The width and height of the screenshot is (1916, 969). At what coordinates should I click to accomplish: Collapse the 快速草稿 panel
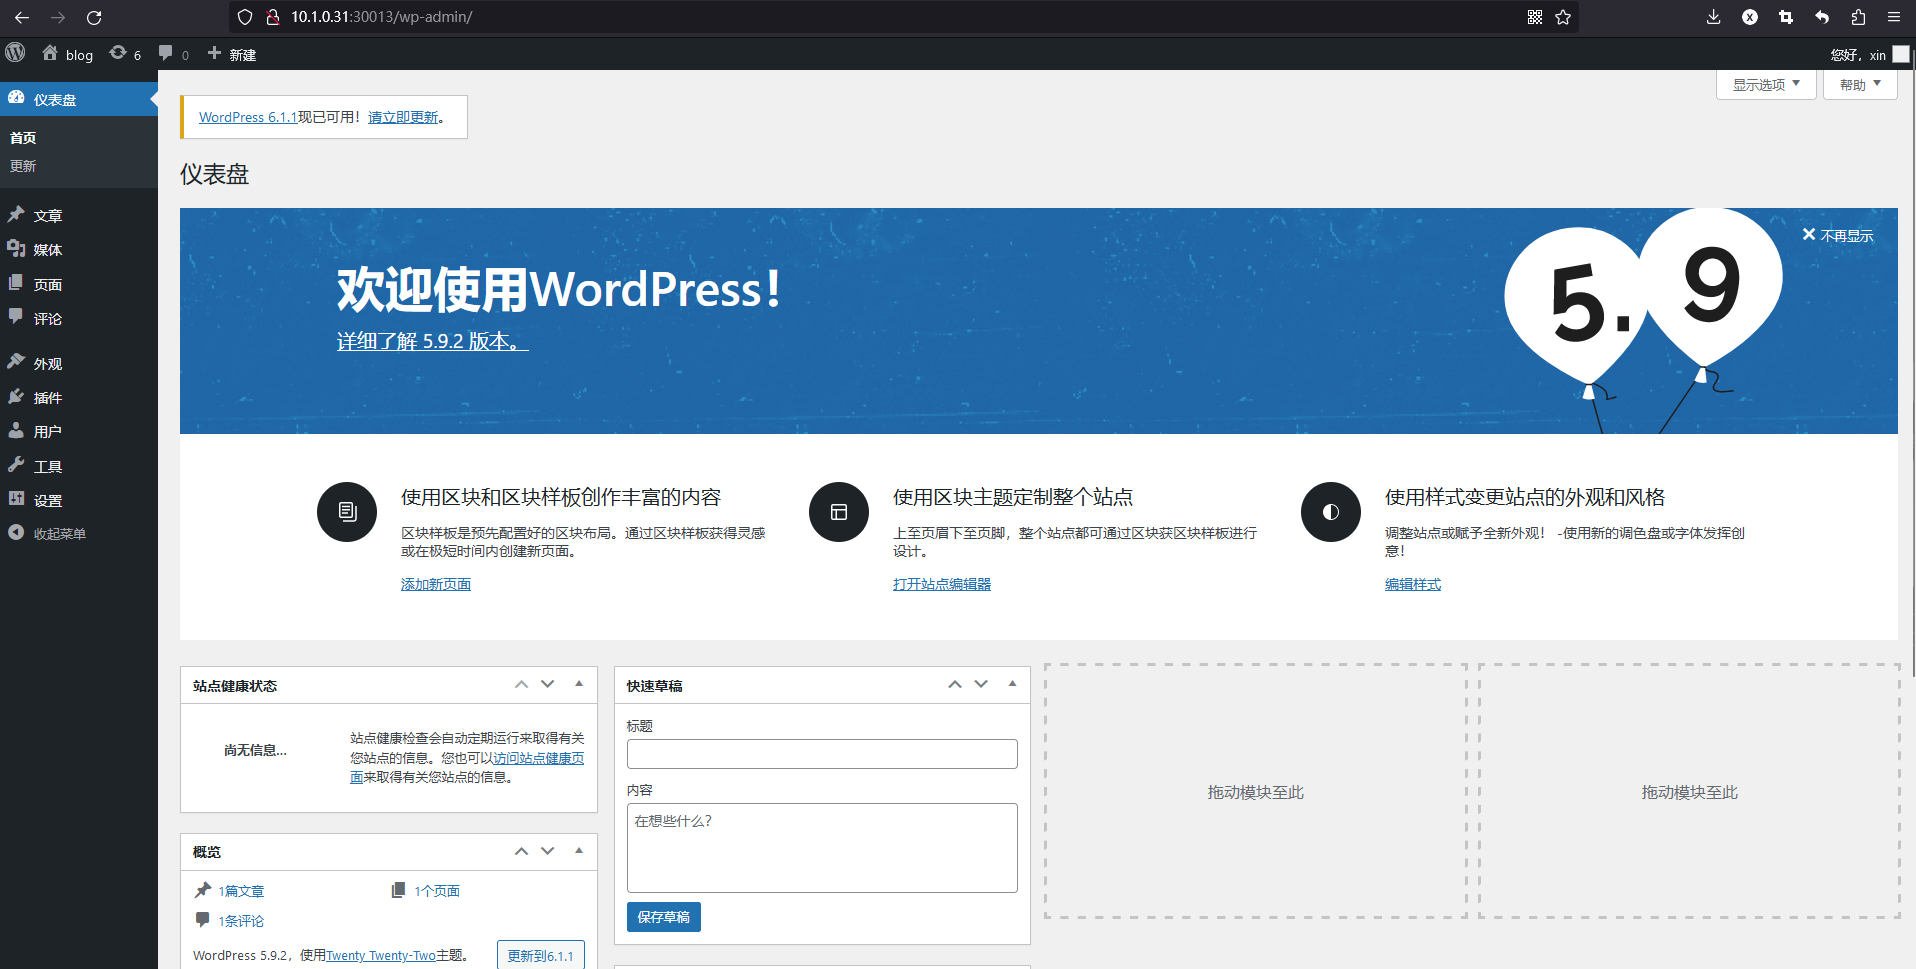1012,684
